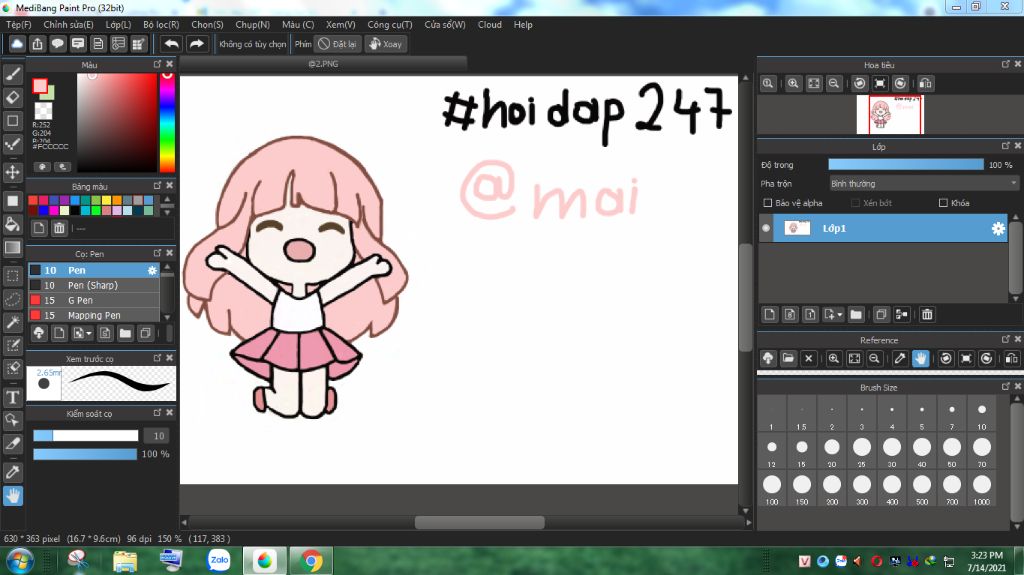Add a folder in the layer panel
The height and width of the screenshot is (575, 1024).
click(856, 315)
